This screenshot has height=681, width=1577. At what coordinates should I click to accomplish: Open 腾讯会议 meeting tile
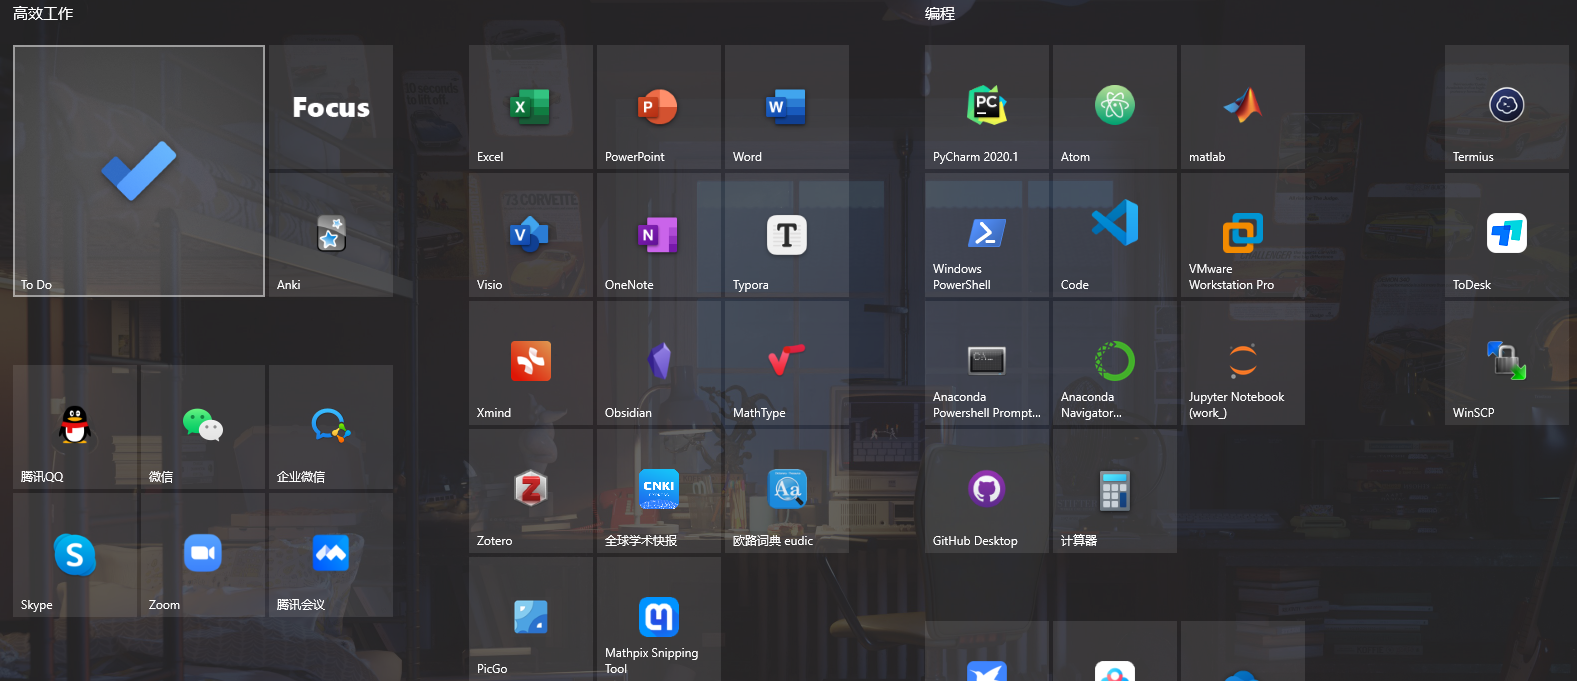[x=331, y=555]
